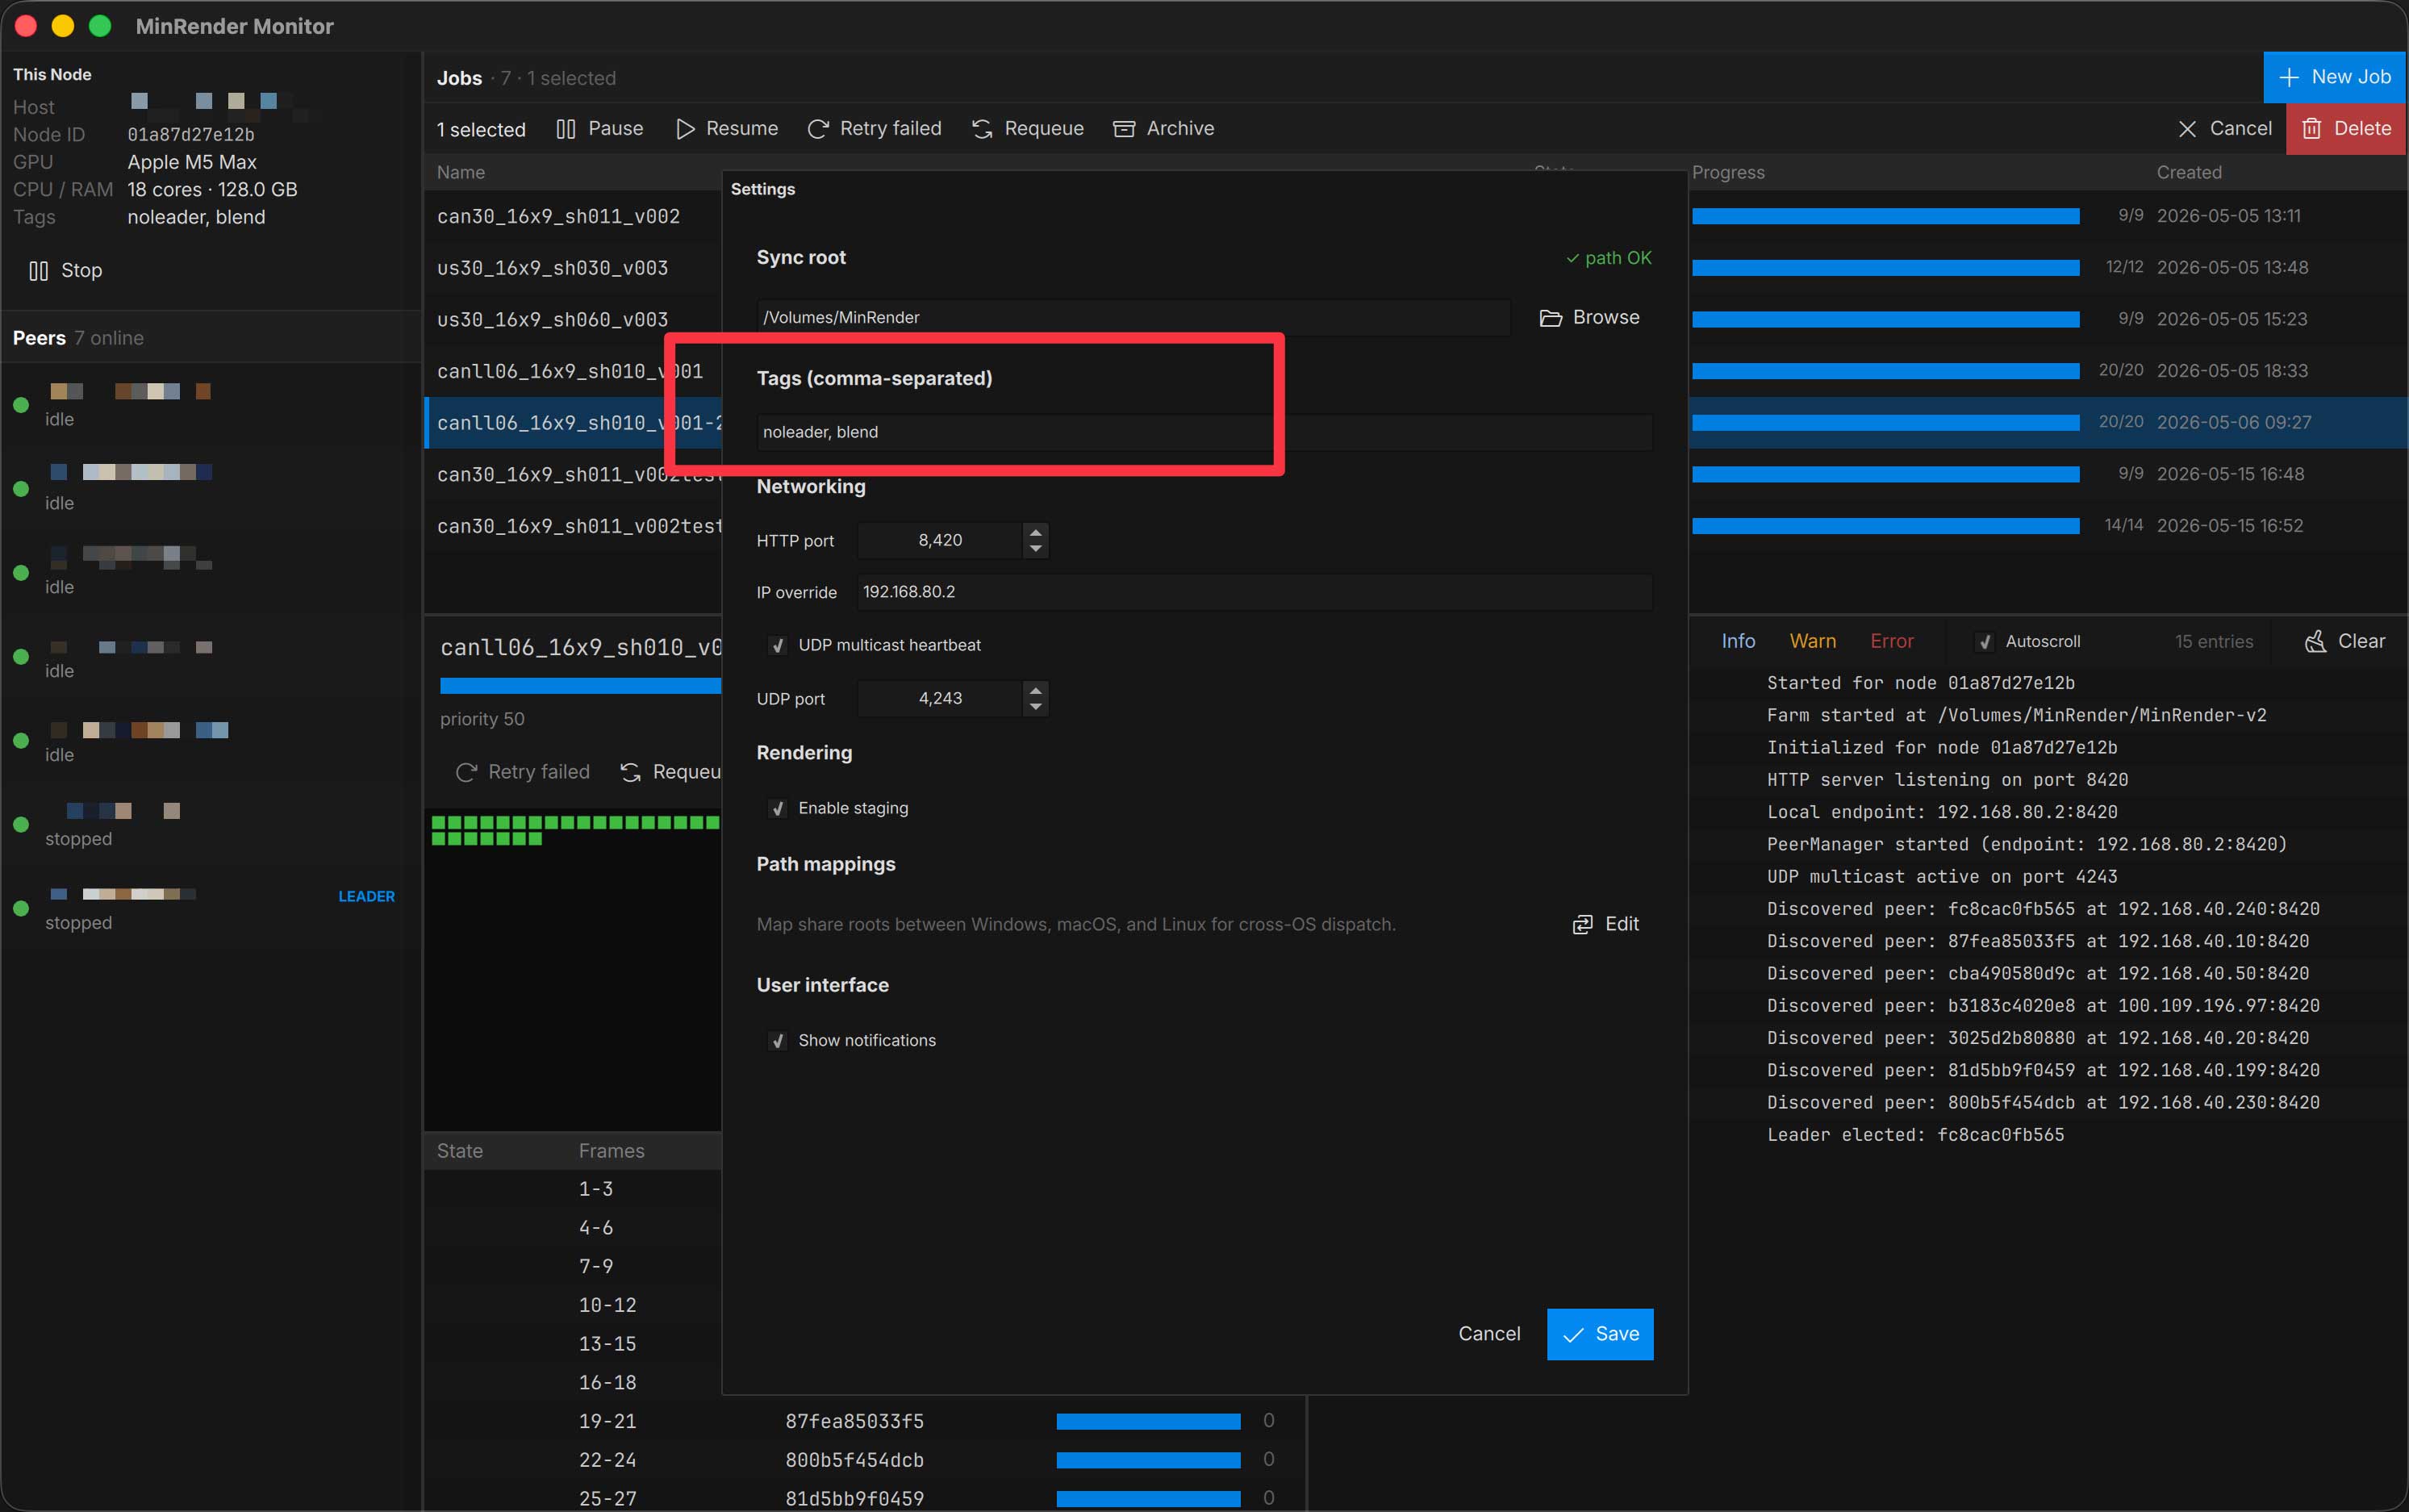
Task: Increase the HTTP port value
Action: (x=1036, y=532)
